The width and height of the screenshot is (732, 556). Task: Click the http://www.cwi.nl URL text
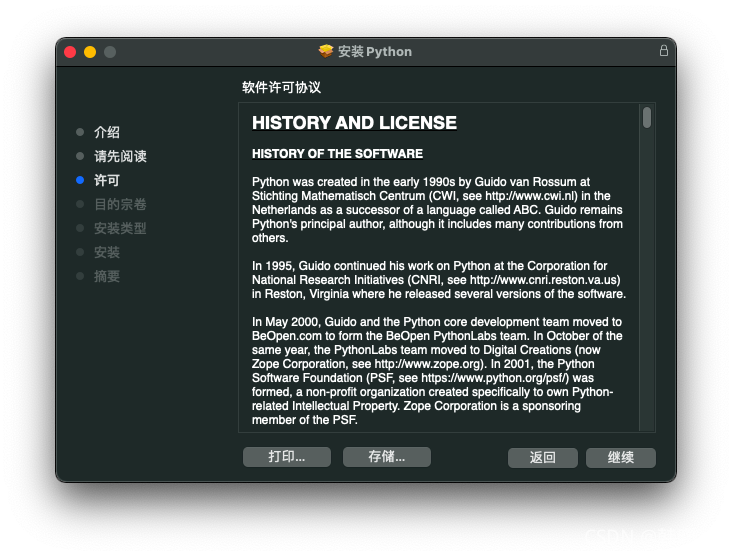[531, 196]
